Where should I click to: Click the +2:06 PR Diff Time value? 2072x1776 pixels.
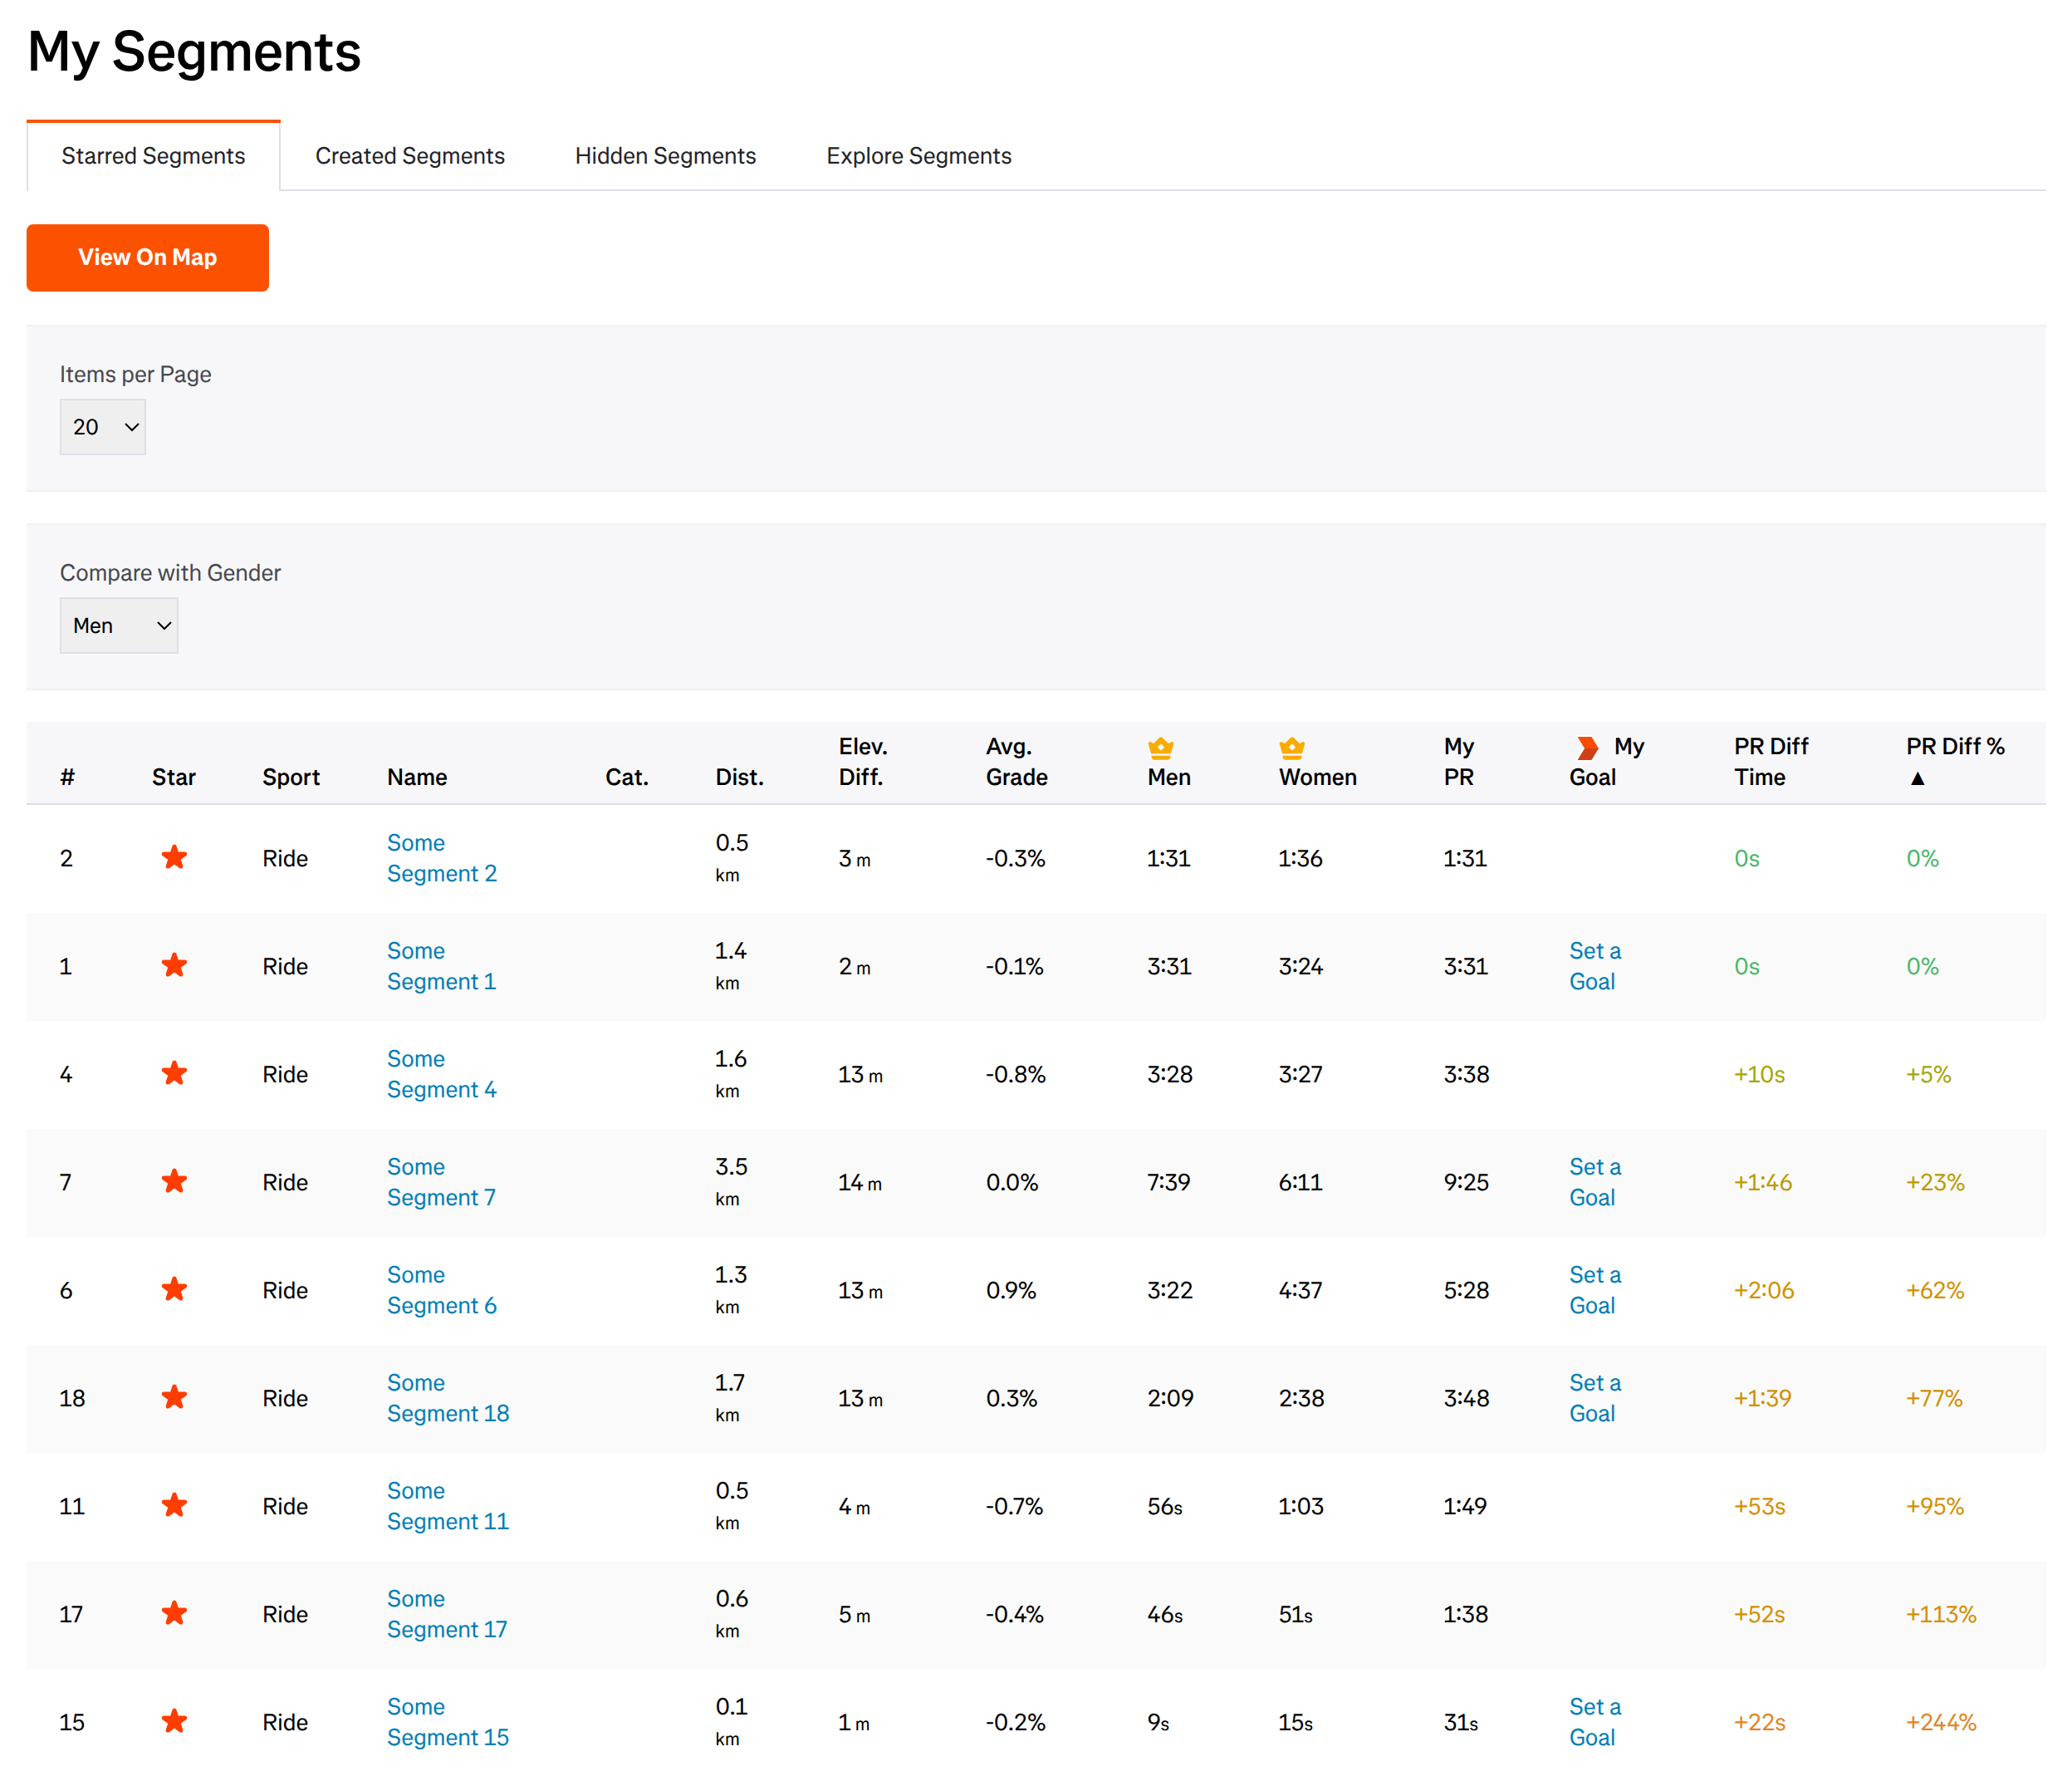[x=1764, y=1290]
